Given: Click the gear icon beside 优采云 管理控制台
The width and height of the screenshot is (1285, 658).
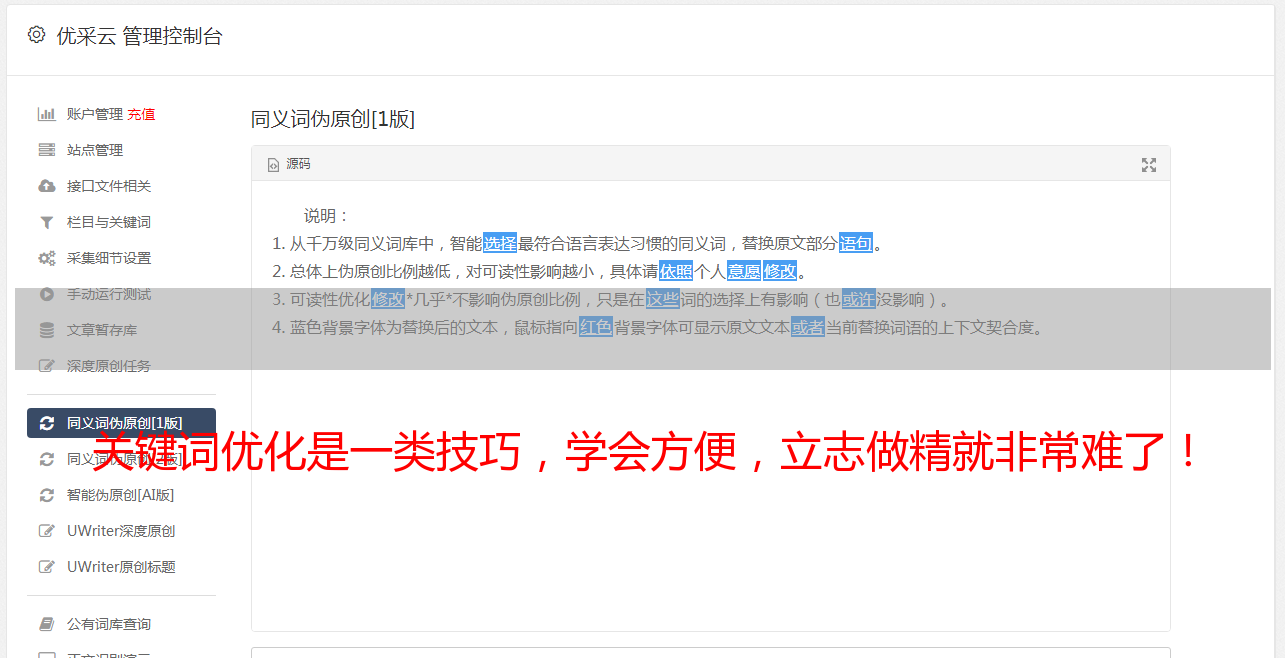Looking at the screenshot, I should 37,35.
